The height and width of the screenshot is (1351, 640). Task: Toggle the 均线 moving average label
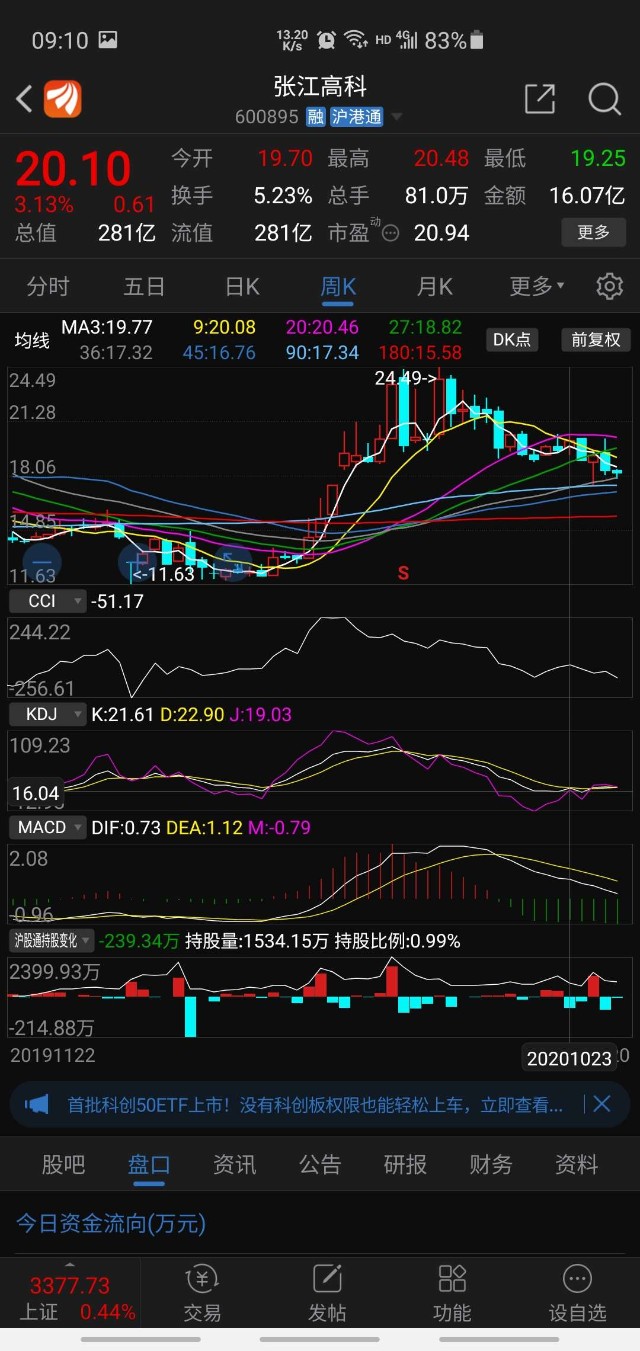(x=31, y=340)
